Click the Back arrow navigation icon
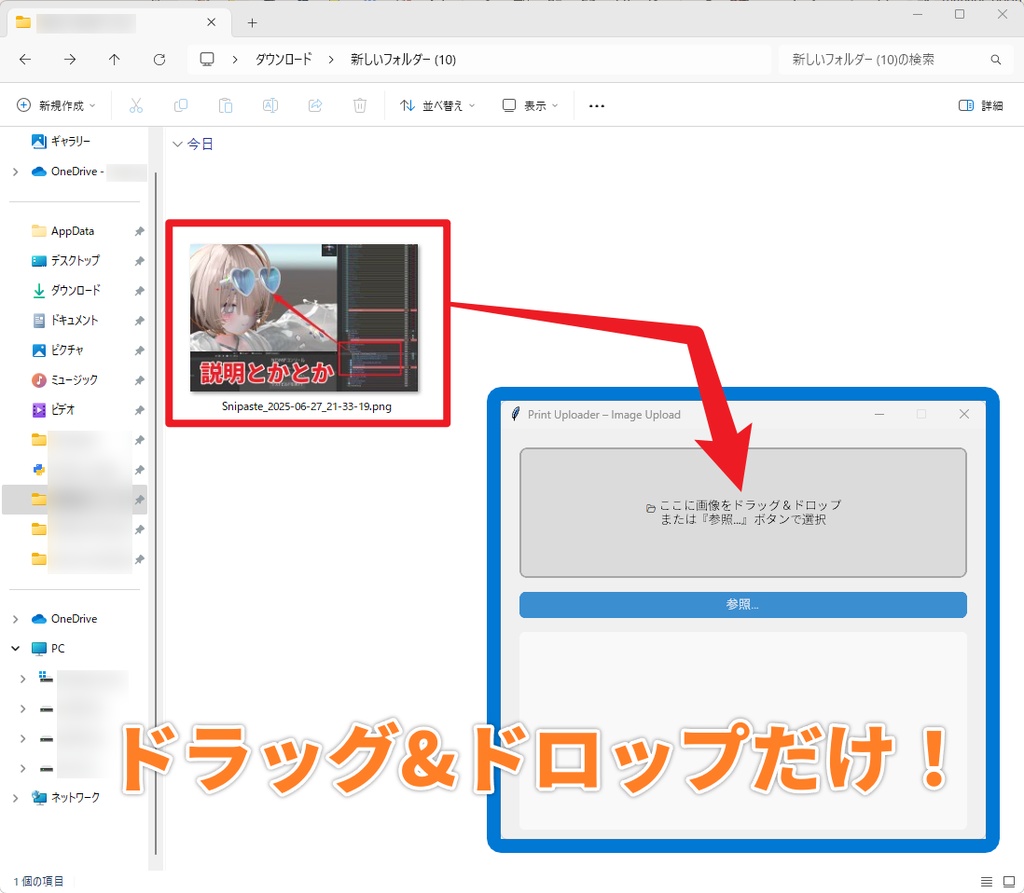The width and height of the screenshot is (1024, 893). click(24, 59)
